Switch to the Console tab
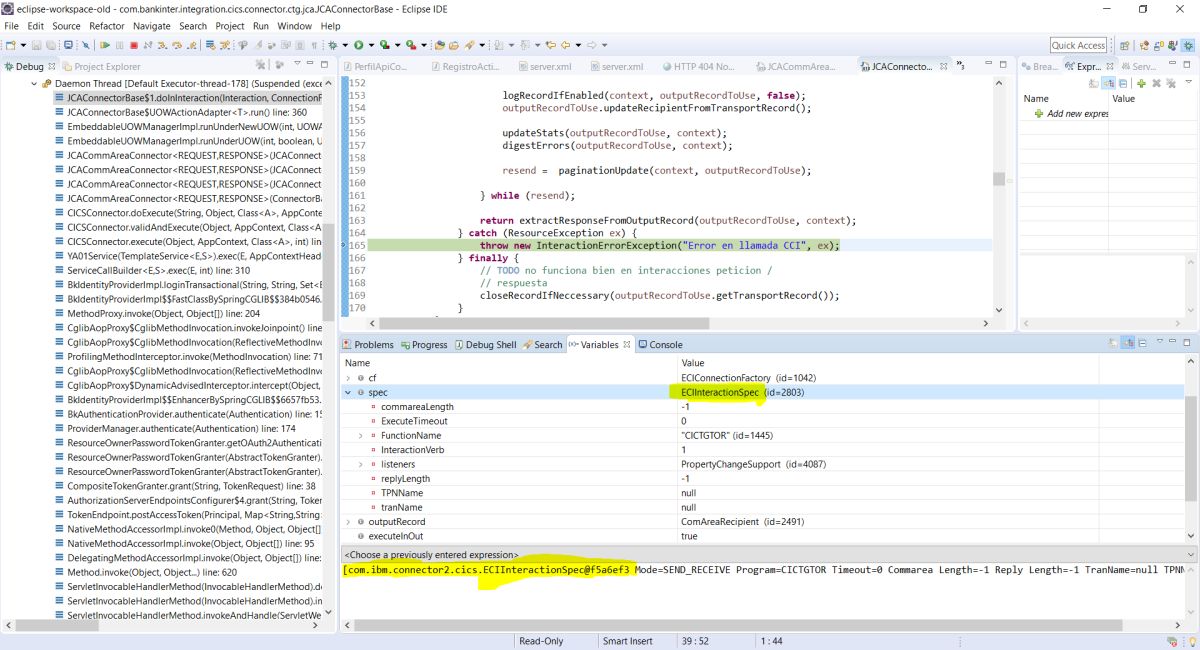The width and height of the screenshot is (1200, 650). pyautogui.click(x=660, y=344)
